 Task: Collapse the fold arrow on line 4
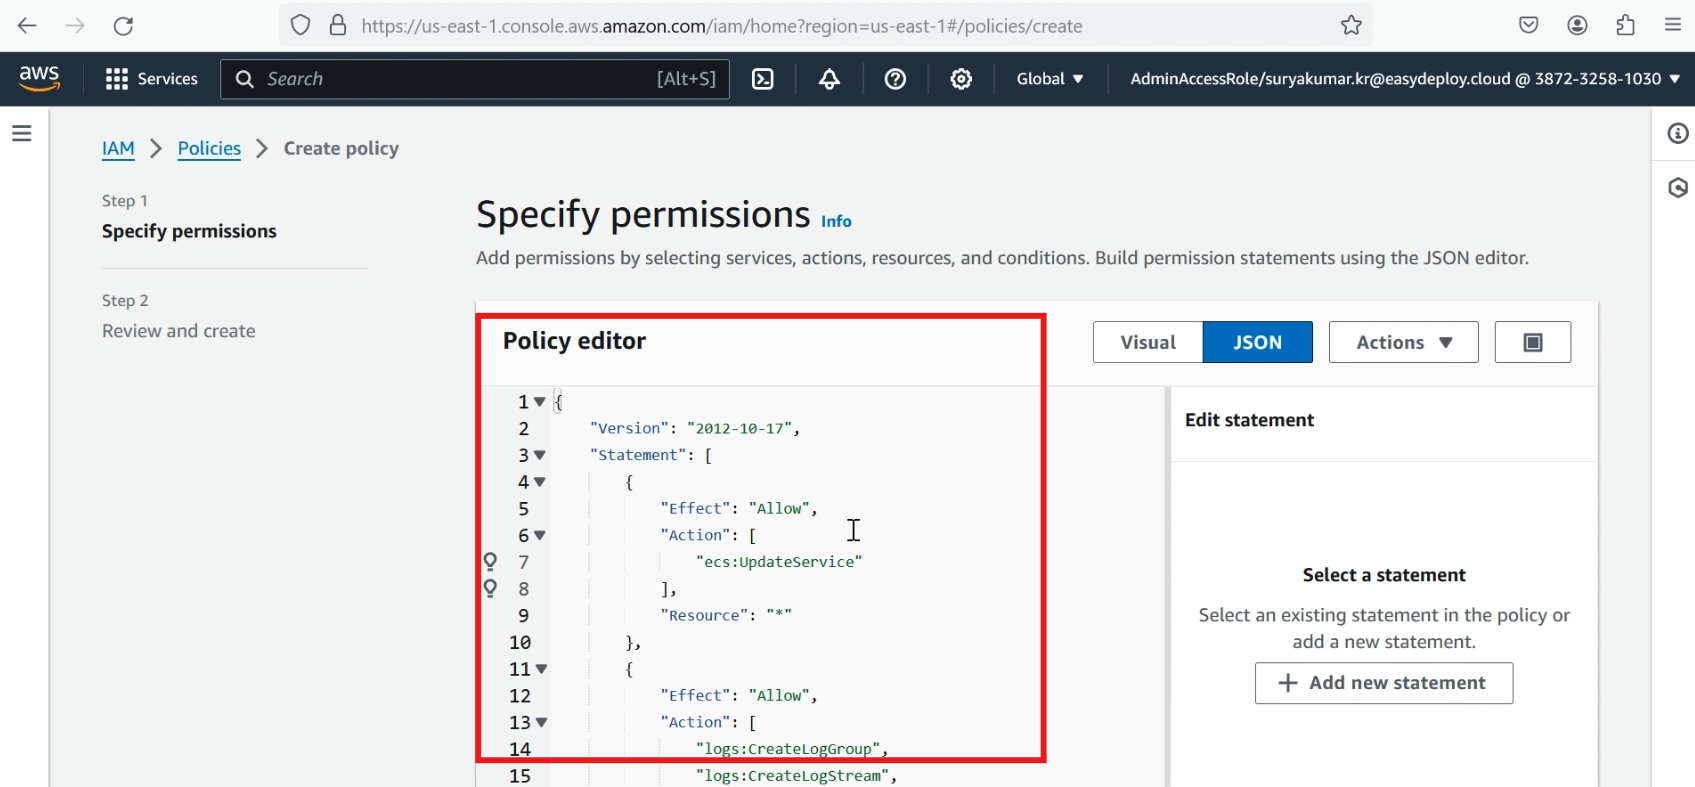click(540, 482)
